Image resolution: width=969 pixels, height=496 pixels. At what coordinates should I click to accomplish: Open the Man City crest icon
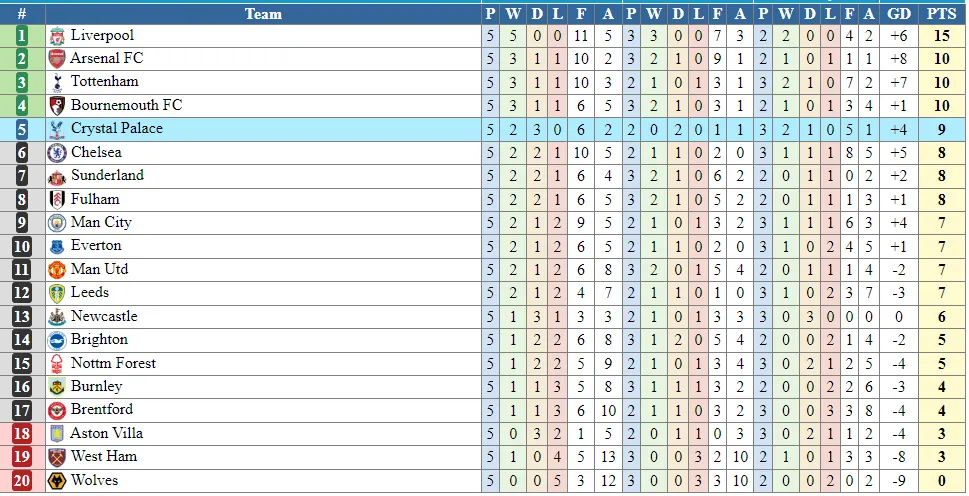click(x=57, y=223)
